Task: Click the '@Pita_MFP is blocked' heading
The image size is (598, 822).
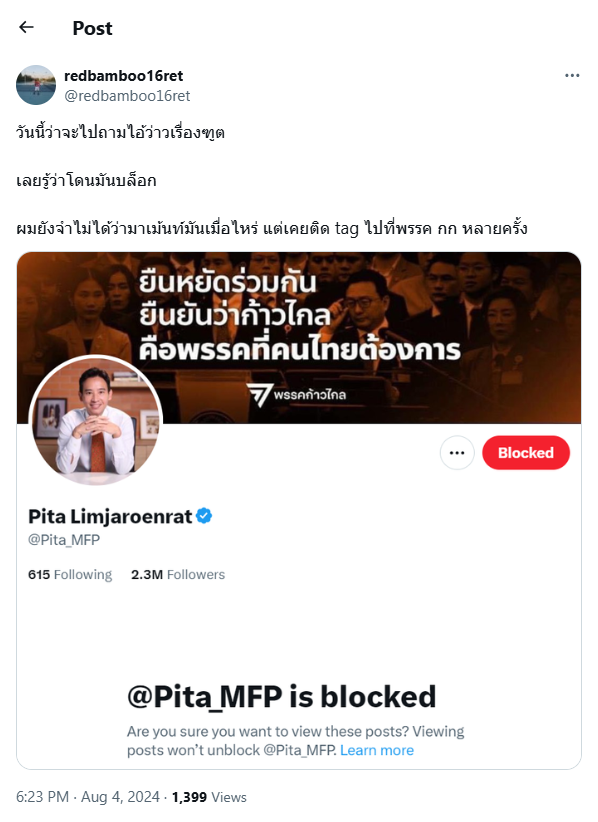Action: (281, 697)
